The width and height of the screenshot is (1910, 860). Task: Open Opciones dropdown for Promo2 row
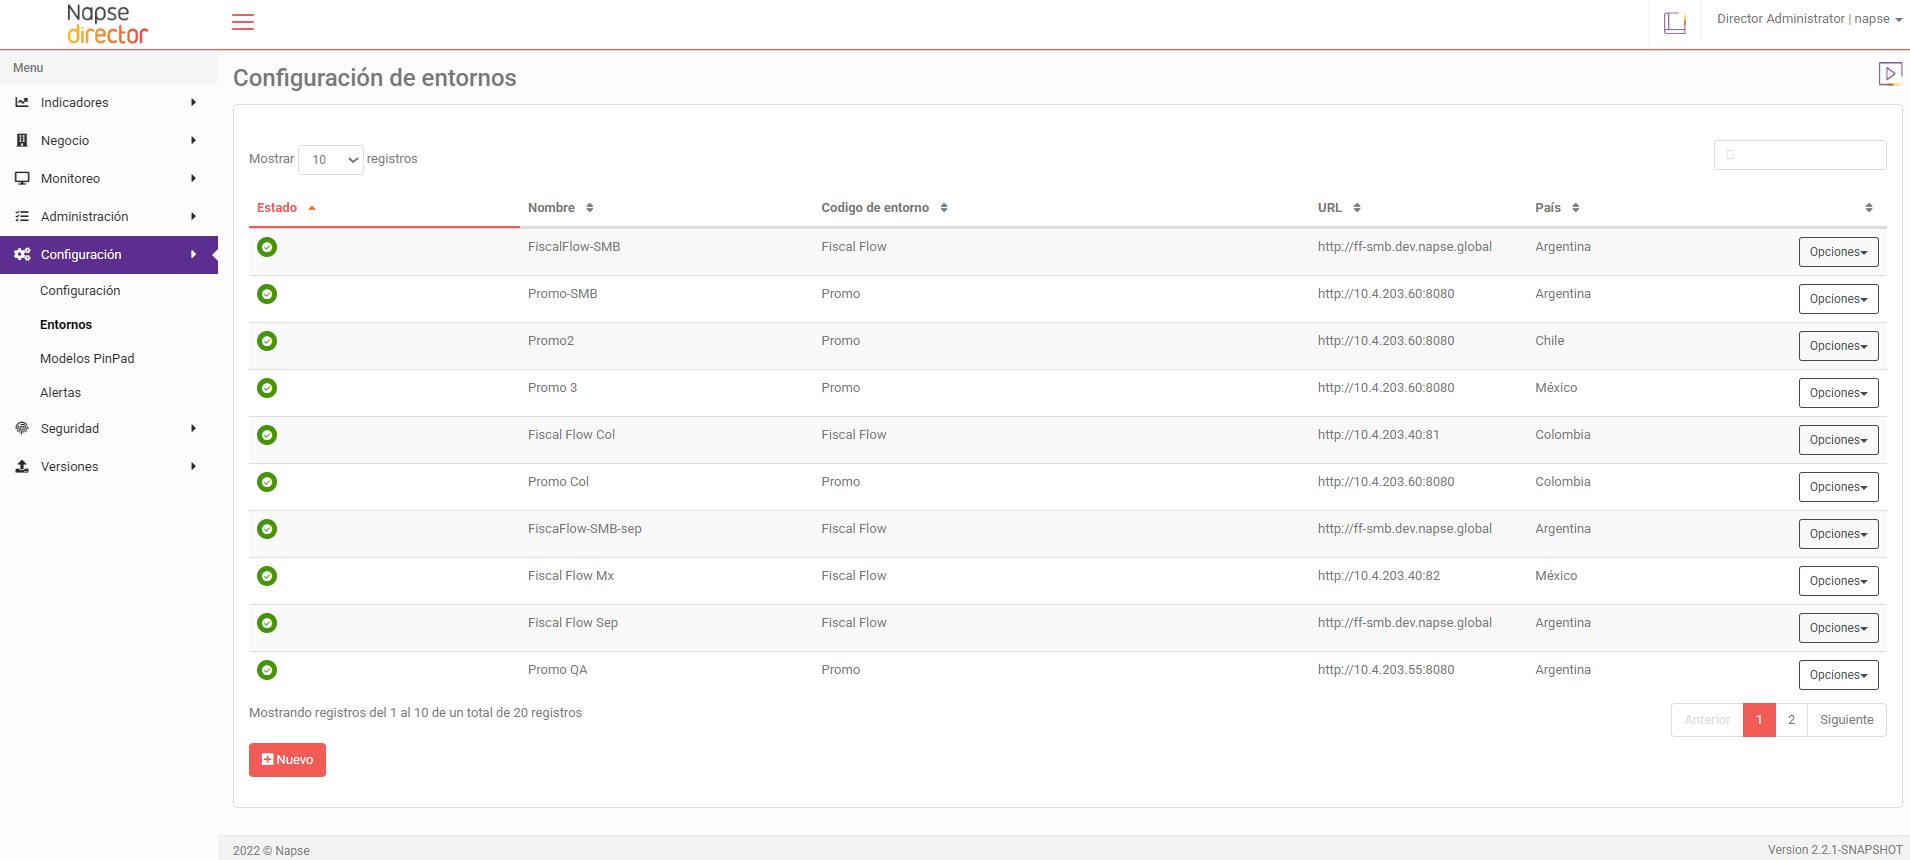coord(1838,346)
